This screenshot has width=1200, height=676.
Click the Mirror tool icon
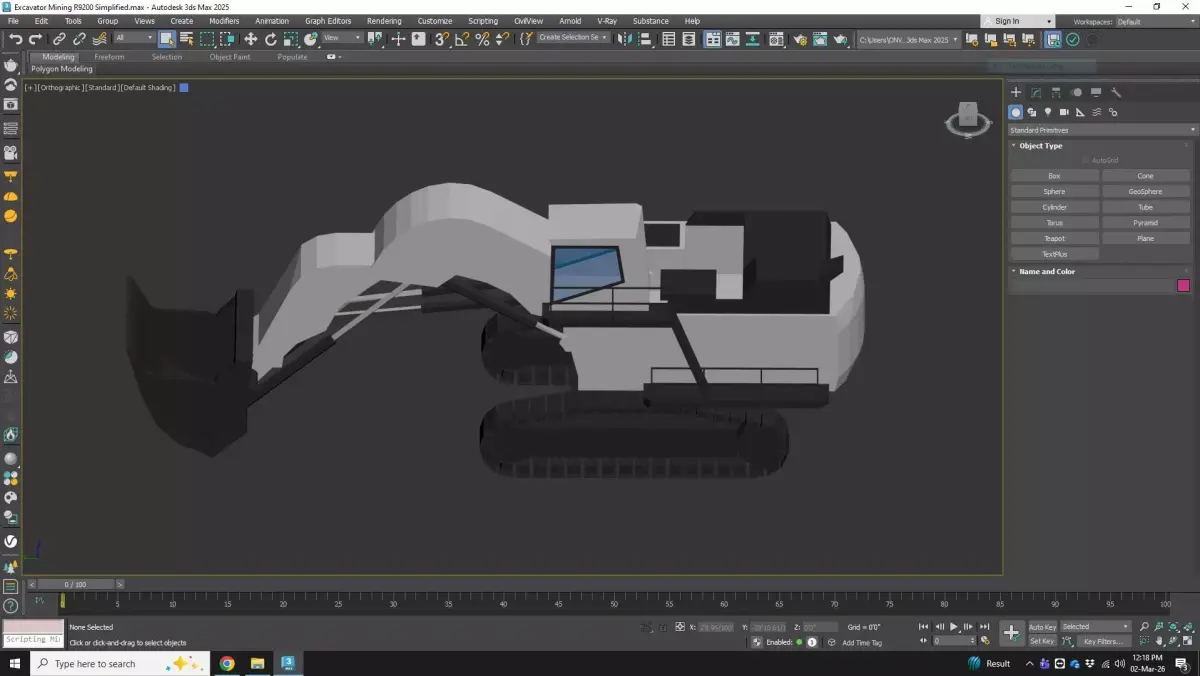[624, 39]
